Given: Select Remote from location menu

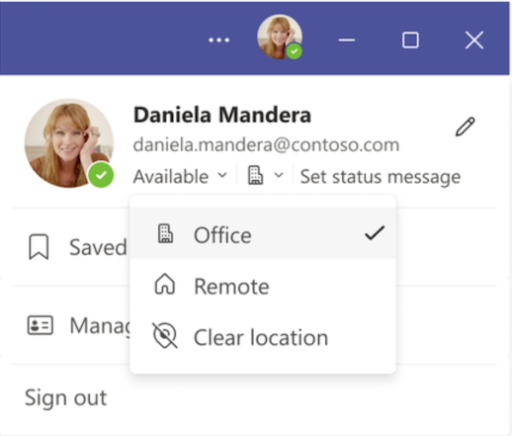Looking at the screenshot, I should [x=263, y=286].
